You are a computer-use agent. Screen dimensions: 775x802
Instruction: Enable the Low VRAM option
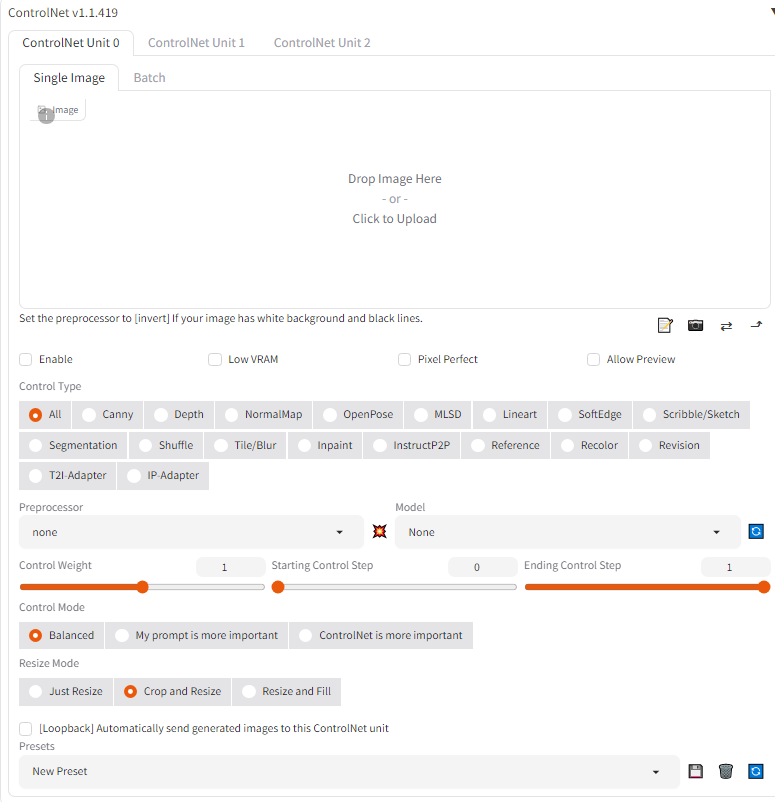click(215, 360)
